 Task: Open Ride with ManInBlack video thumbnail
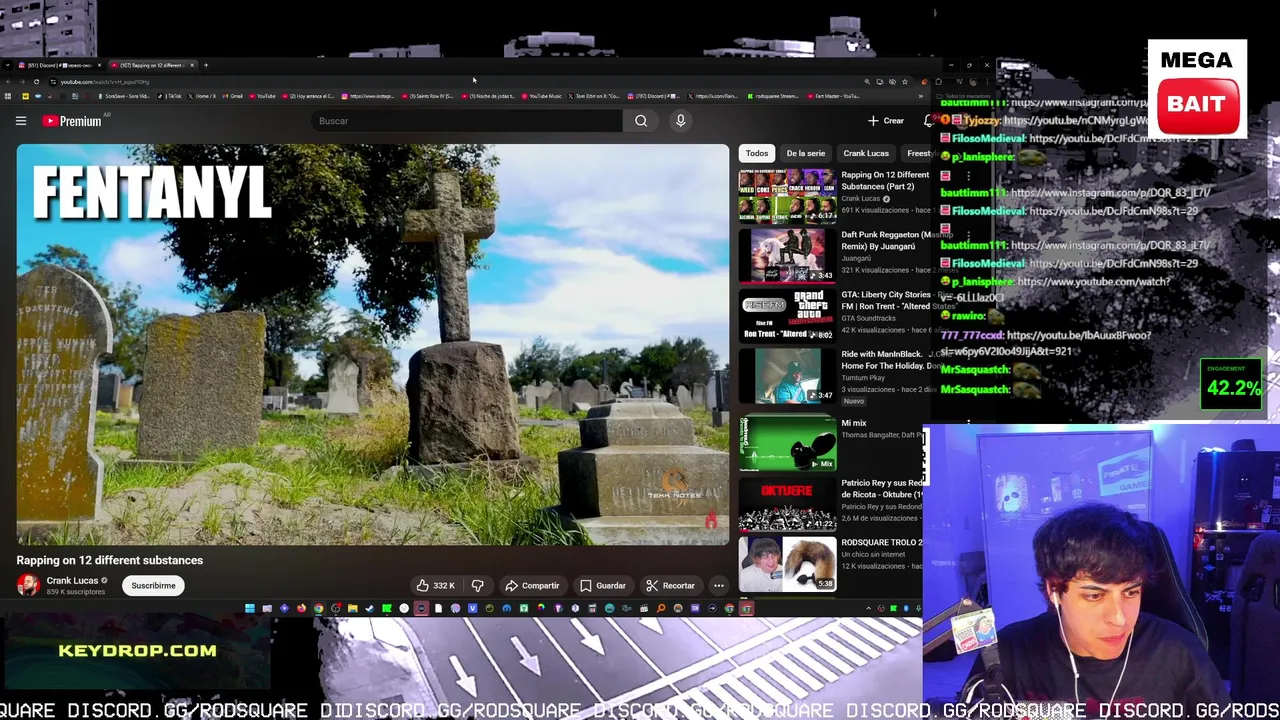pyautogui.click(x=787, y=376)
